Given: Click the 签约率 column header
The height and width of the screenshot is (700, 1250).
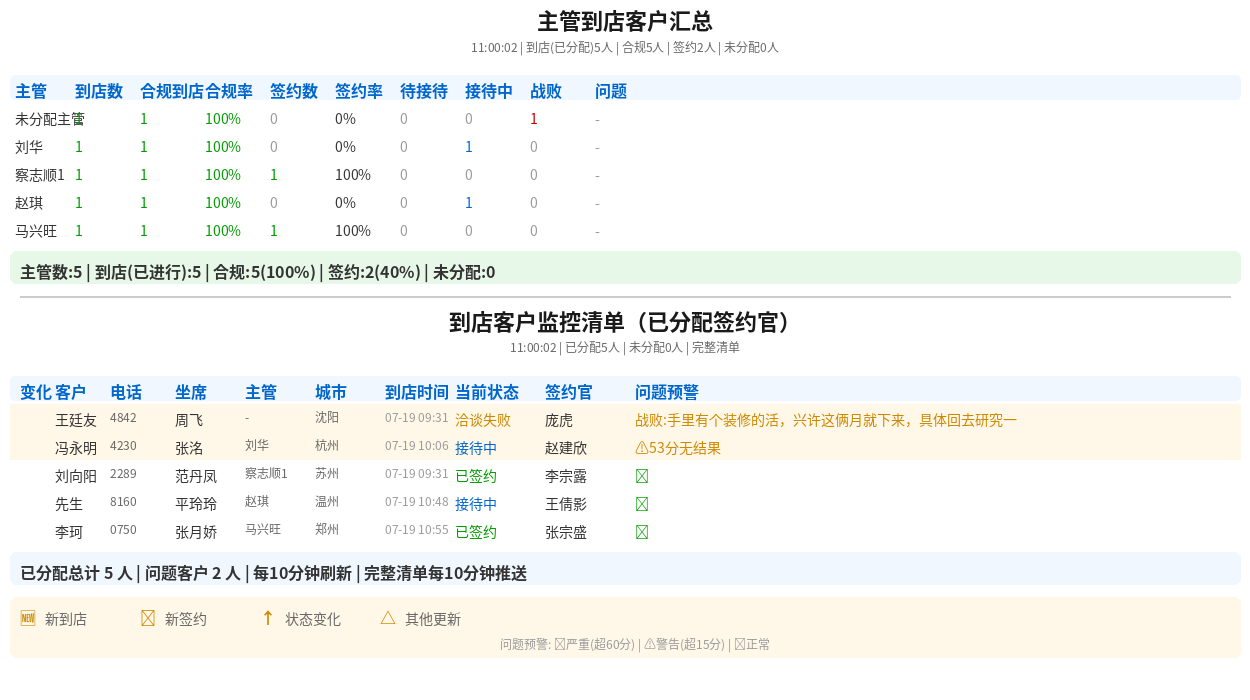Looking at the screenshot, I should 359,91.
